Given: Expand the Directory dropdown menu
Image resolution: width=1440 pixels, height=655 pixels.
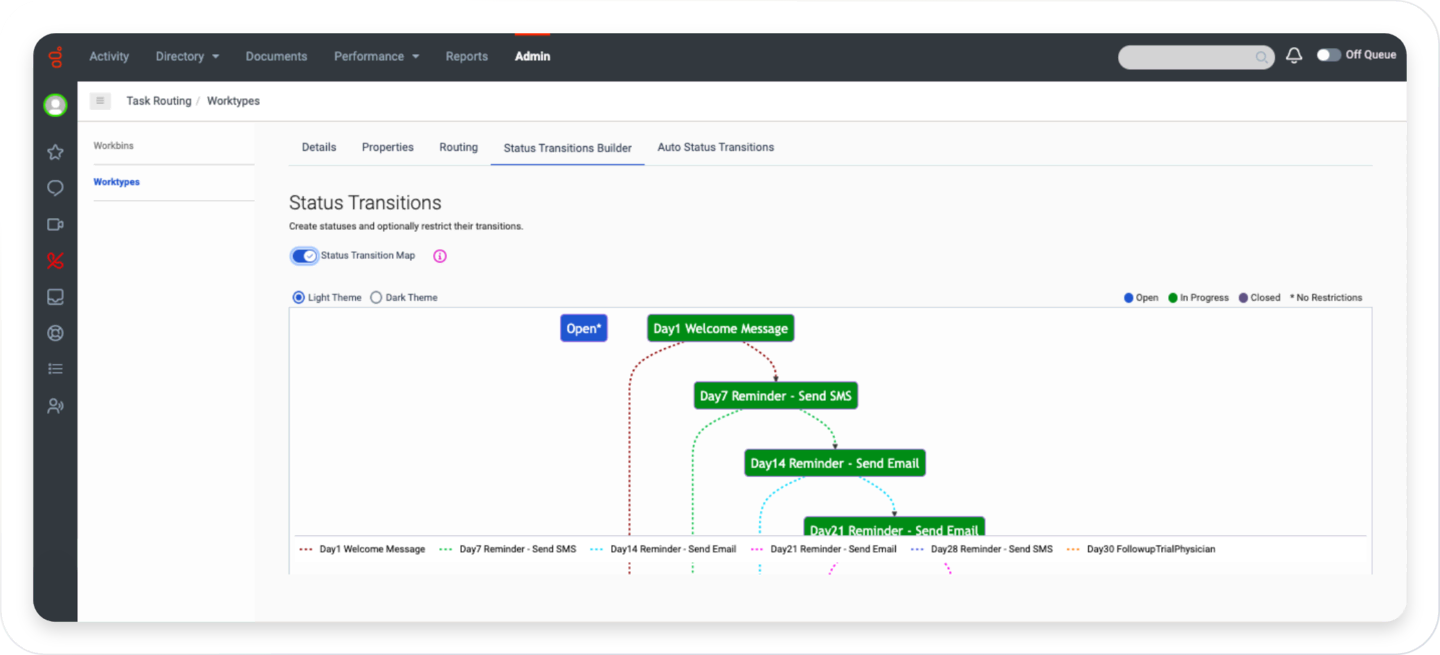Looking at the screenshot, I should click(187, 57).
